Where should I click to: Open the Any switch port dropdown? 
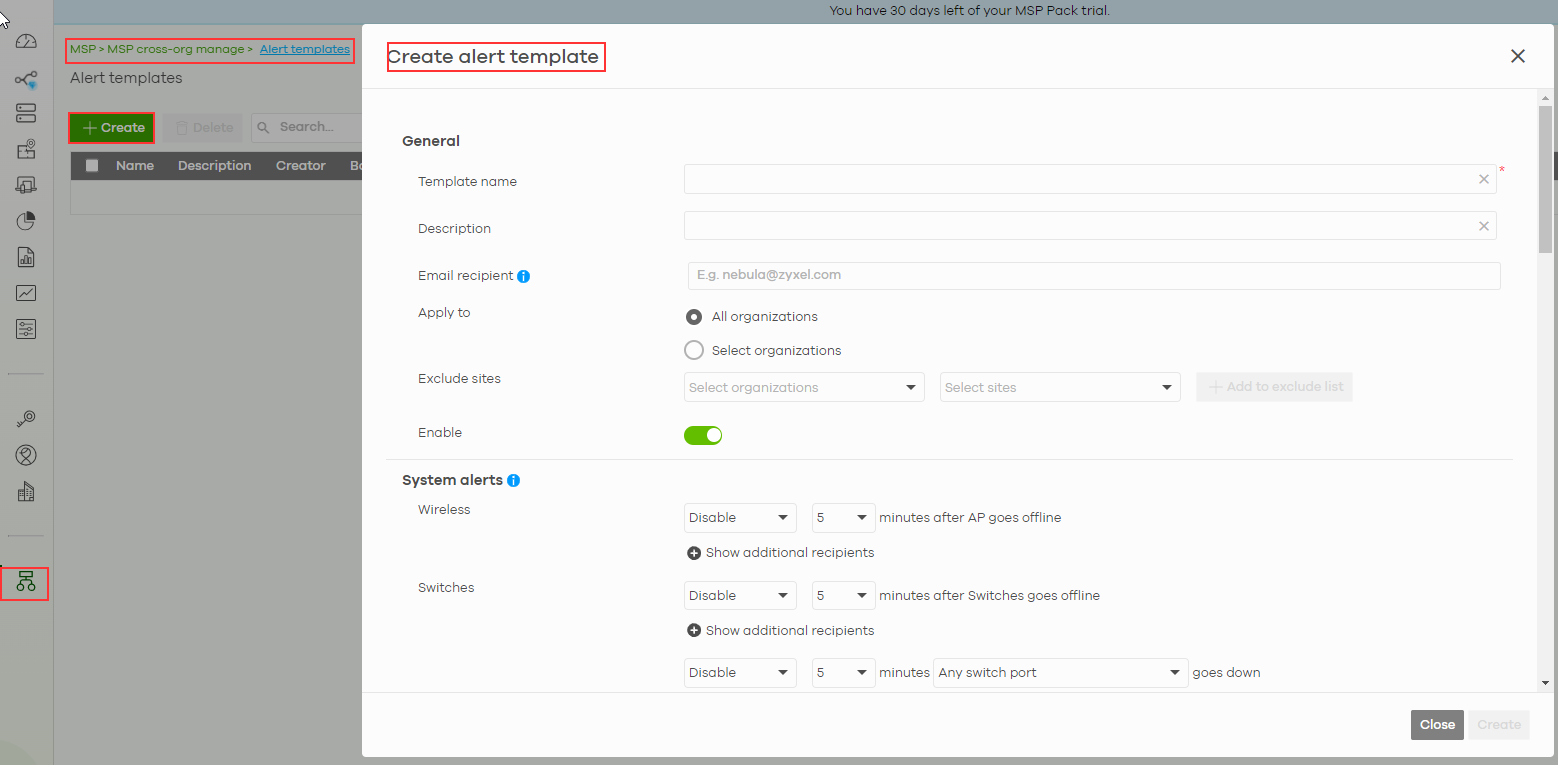(x=1059, y=673)
